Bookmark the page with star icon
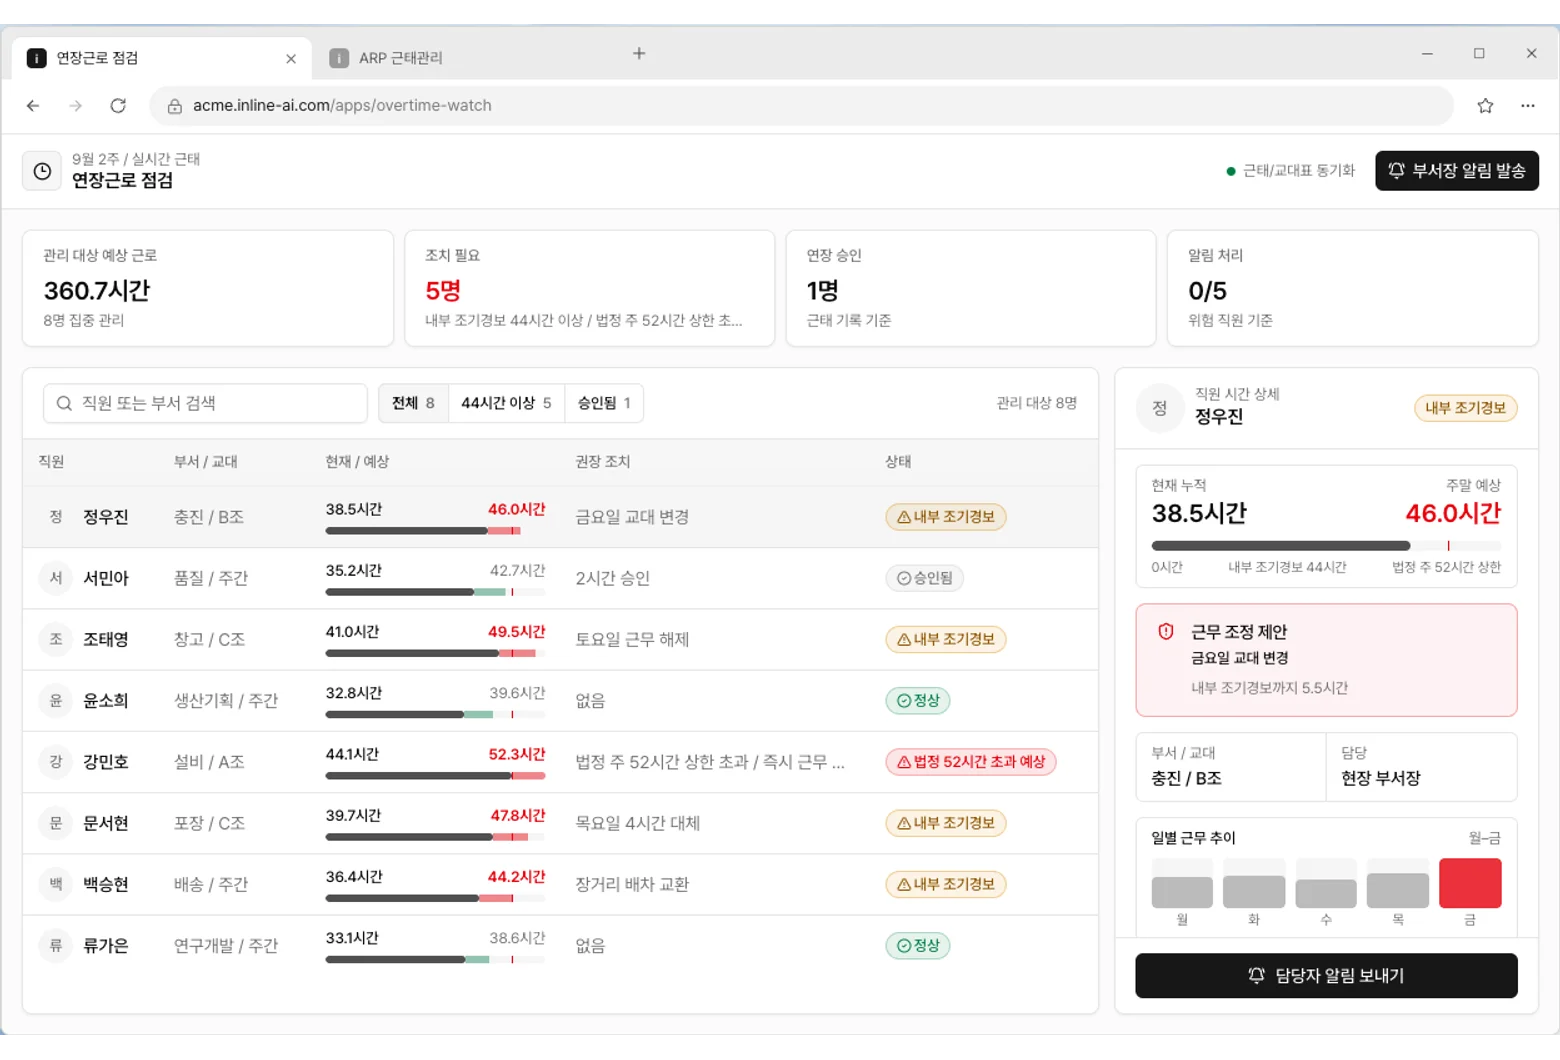 coord(1485,105)
